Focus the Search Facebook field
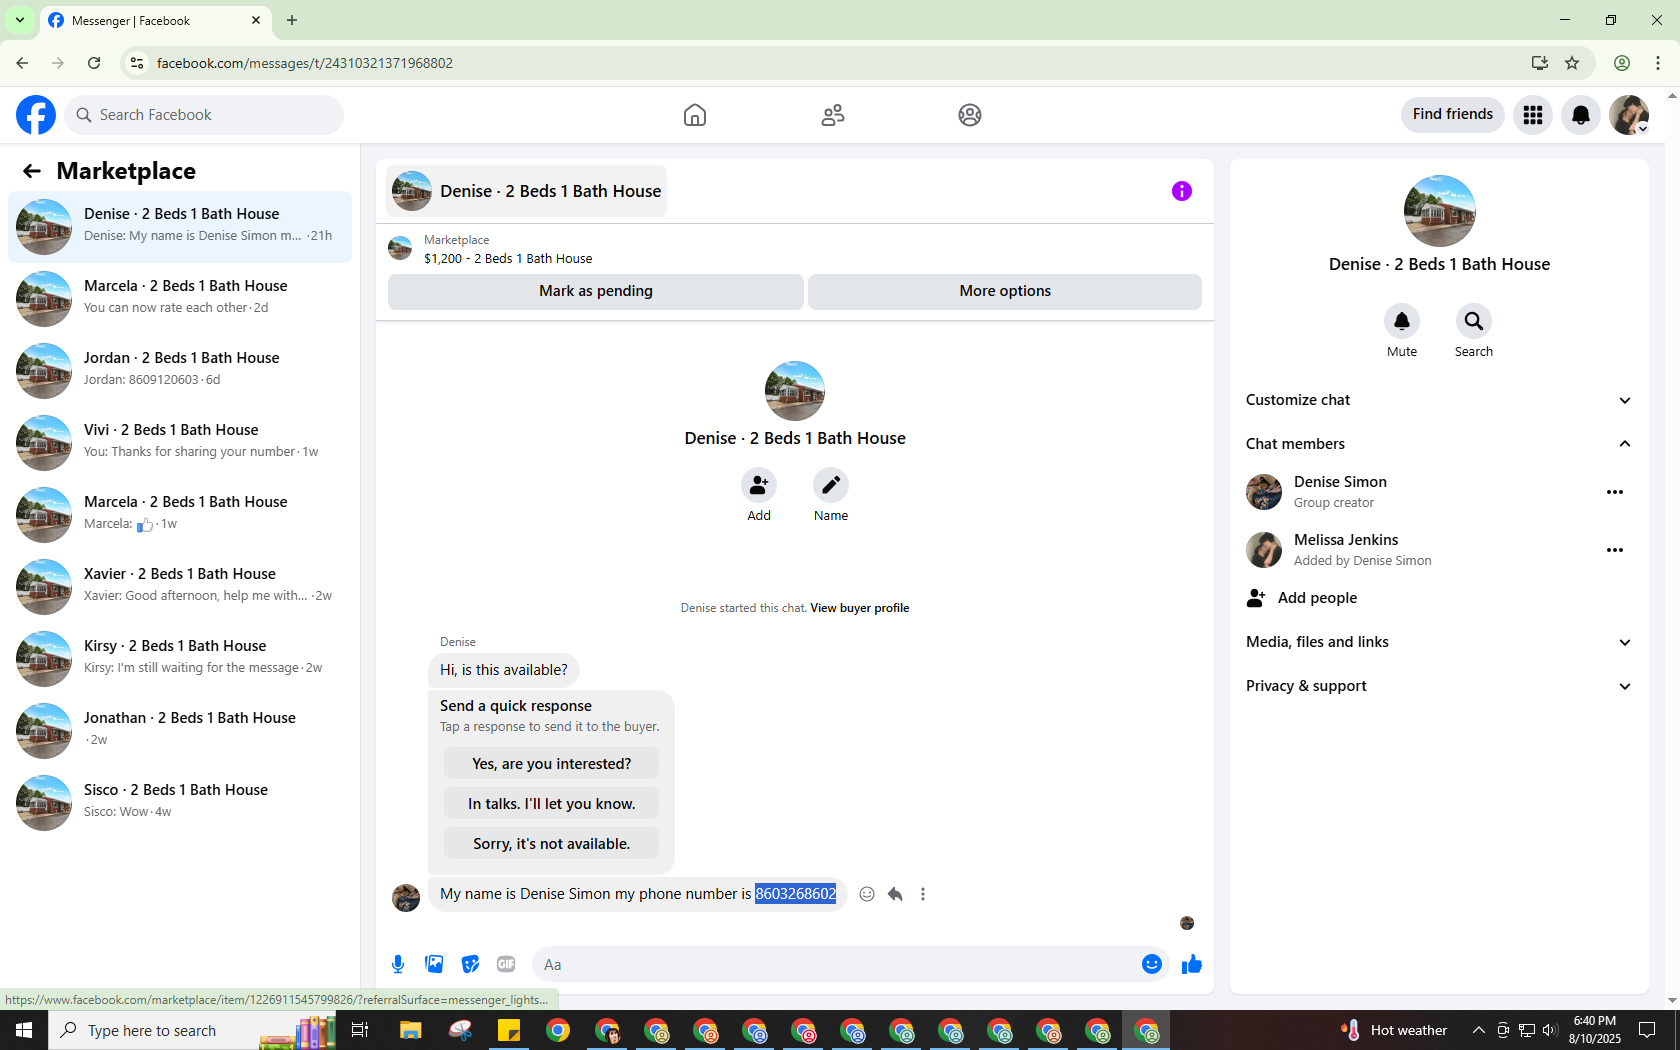Image resolution: width=1680 pixels, height=1050 pixels. 205,115
